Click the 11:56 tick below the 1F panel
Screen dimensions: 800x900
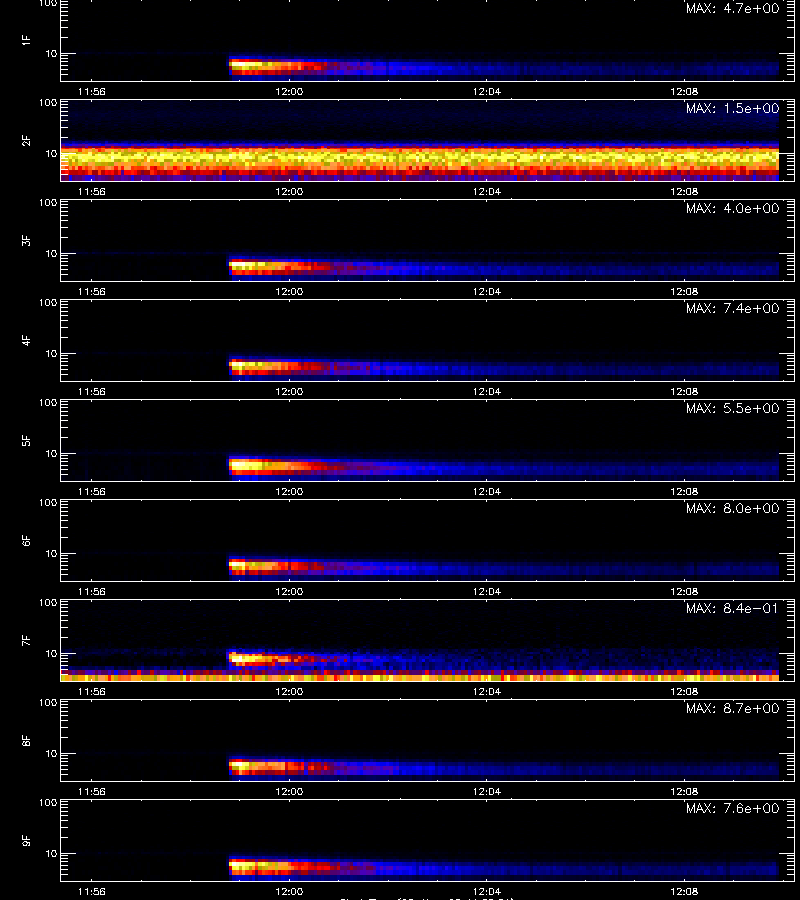(x=92, y=91)
